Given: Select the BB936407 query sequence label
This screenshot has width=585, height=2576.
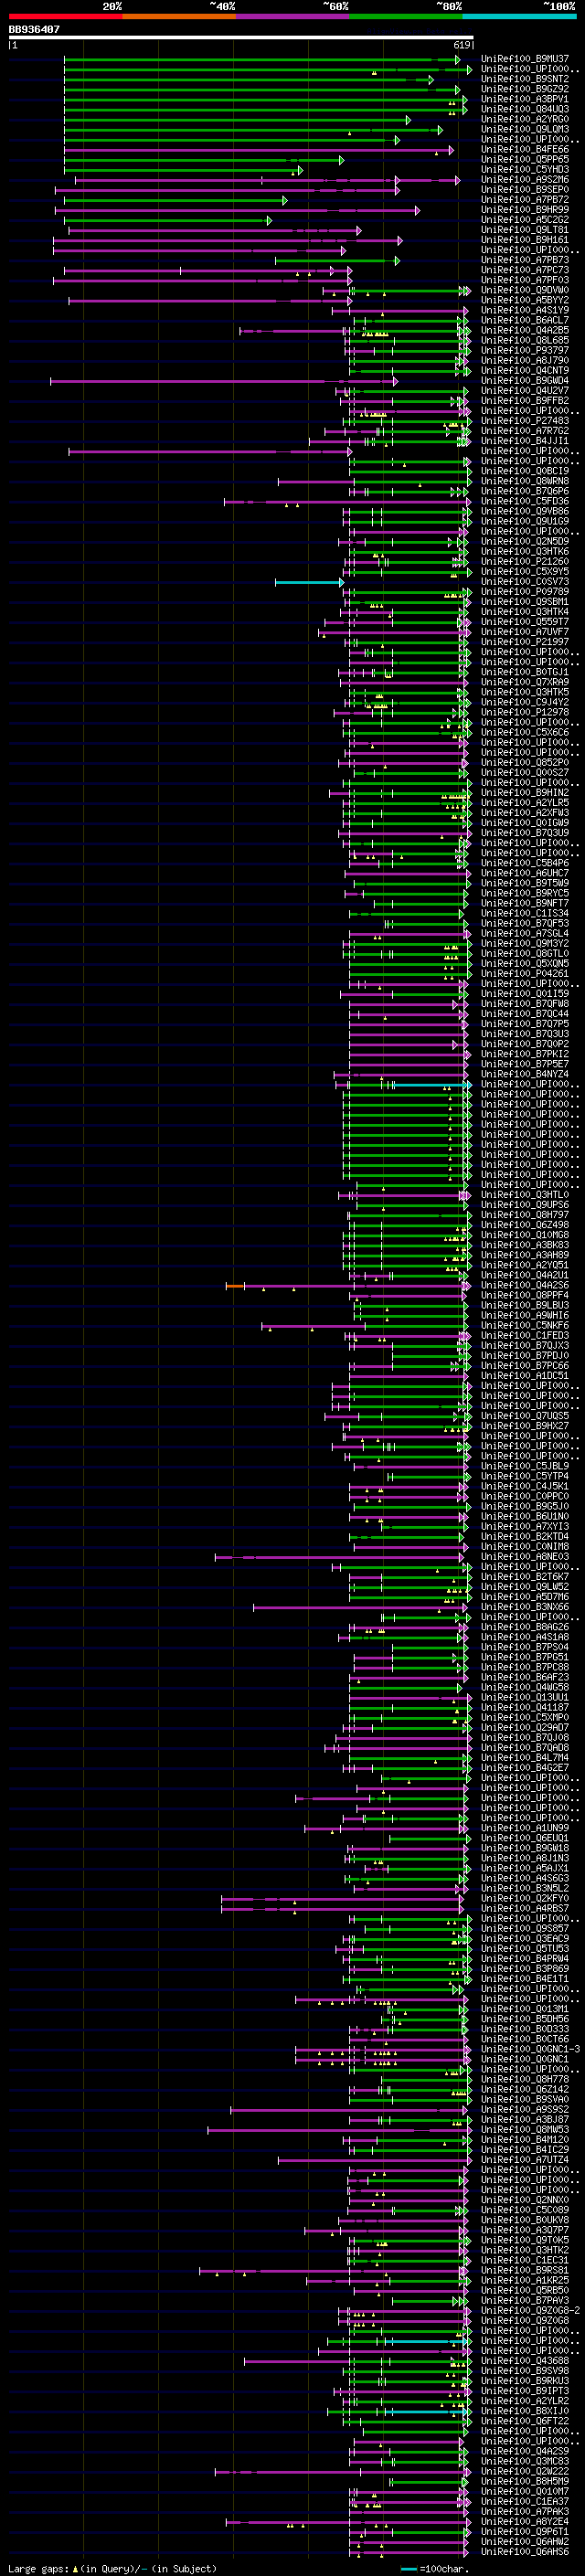Looking at the screenshot, I should click(x=34, y=29).
